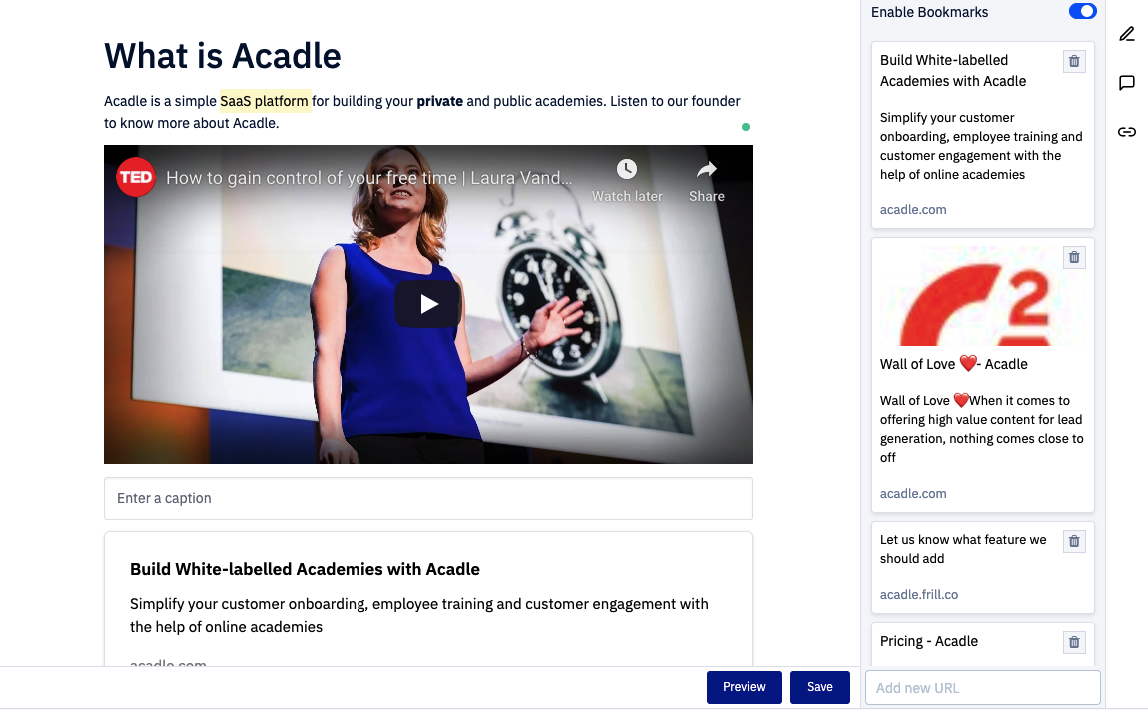Click the Enable Bookmarks label
The width and height of the screenshot is (1148, 710).
click(x=929, y=12)
